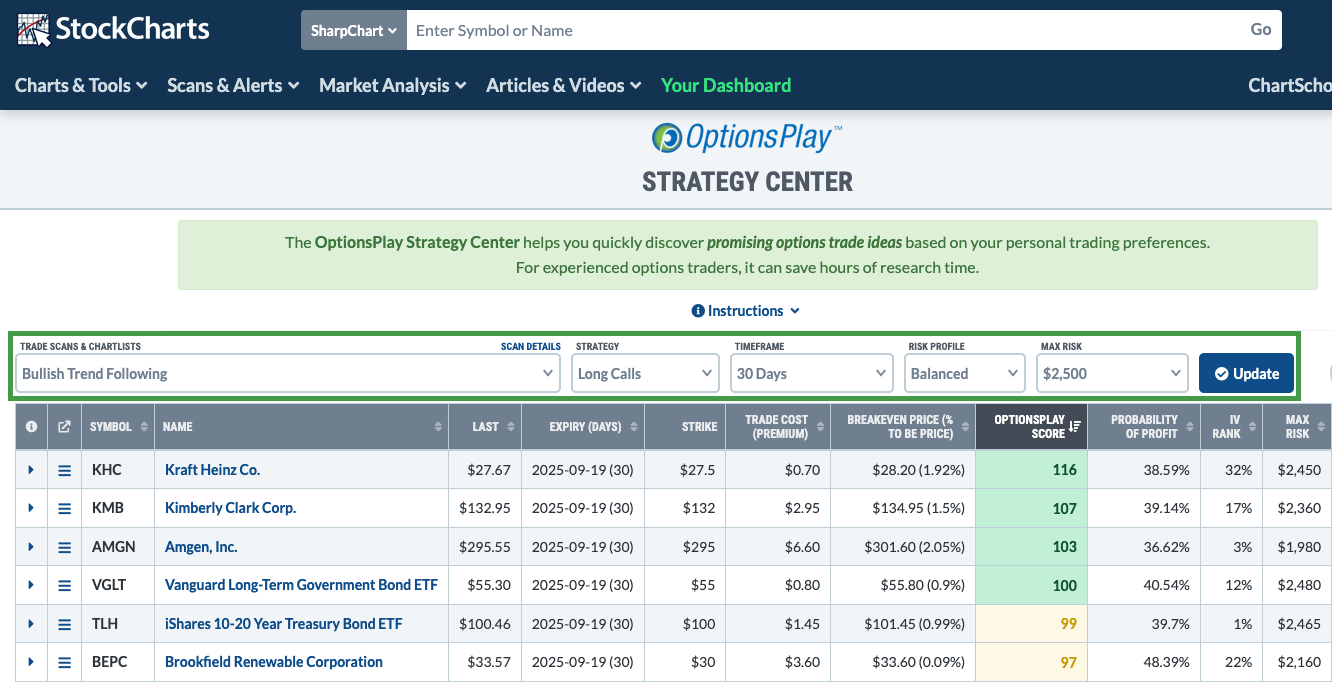Sort table by Last price column
Viewport: 1332px width, 682px height.
coord(483,427)
